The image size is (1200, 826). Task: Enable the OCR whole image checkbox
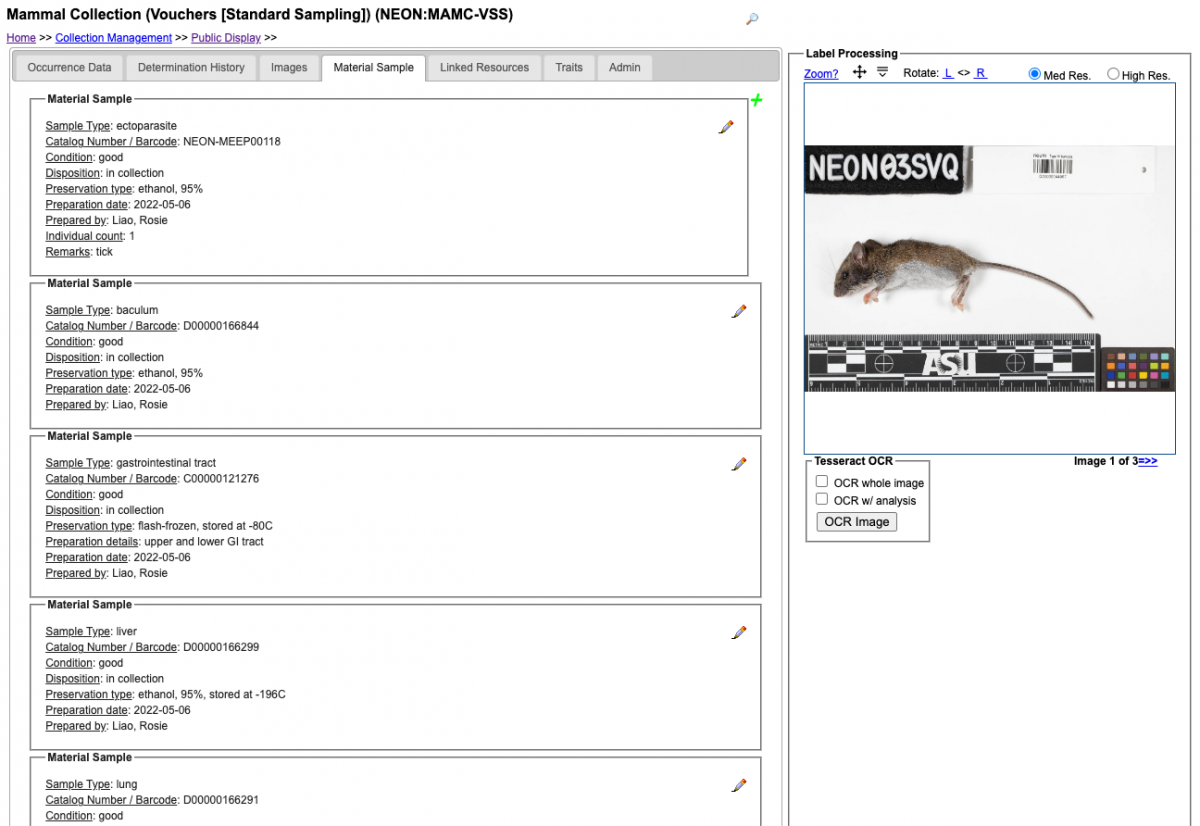click(821, 481)
